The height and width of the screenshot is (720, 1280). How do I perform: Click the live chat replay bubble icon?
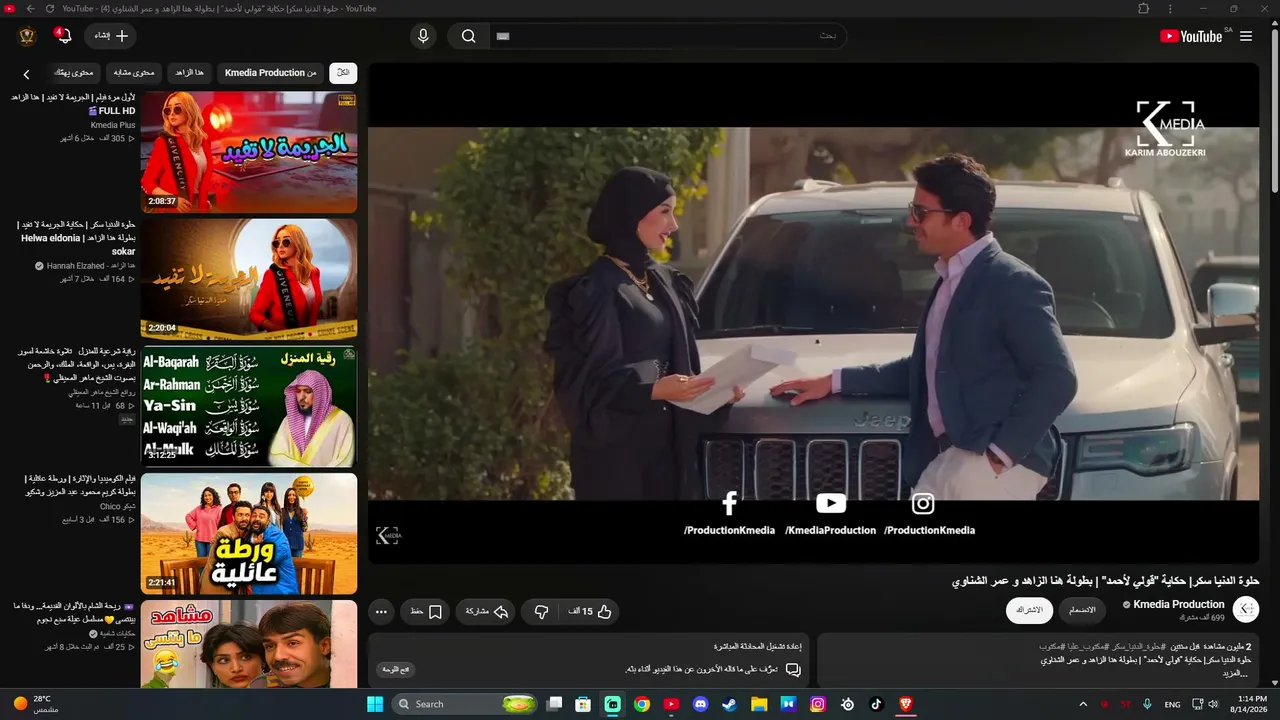(x=793, y=669)
